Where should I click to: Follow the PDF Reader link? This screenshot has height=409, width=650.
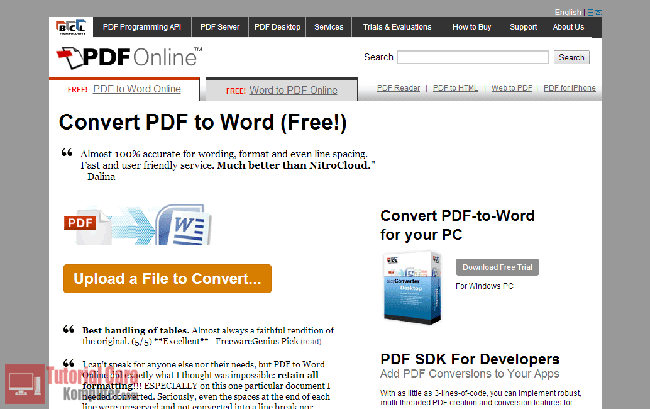[398, 88]
